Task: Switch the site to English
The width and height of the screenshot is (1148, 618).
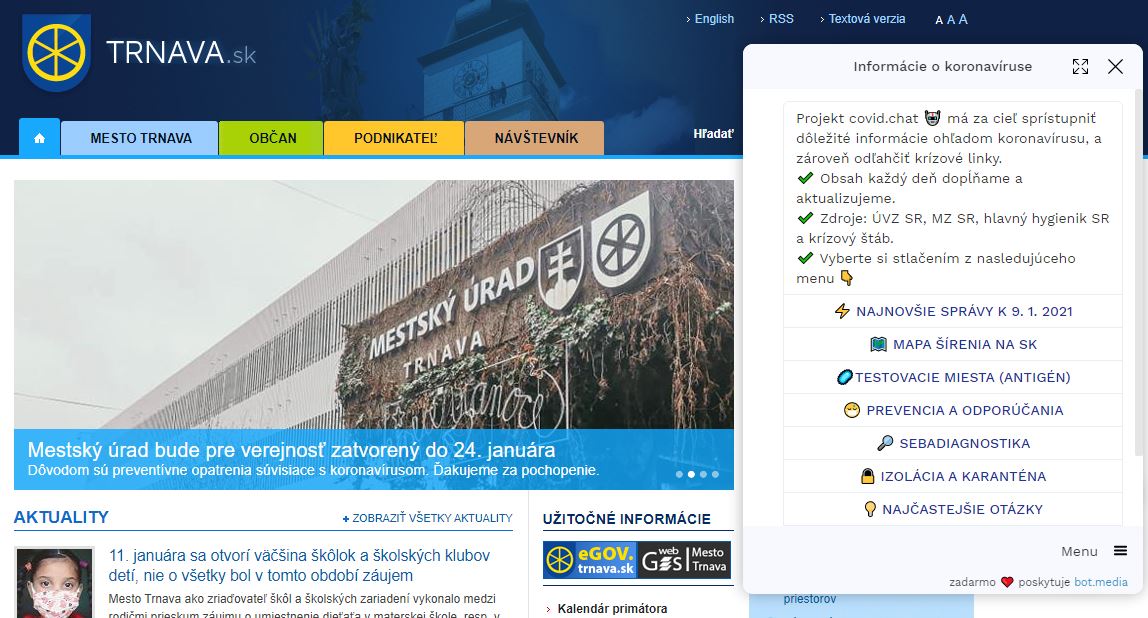Action: [x=714, y=19]
